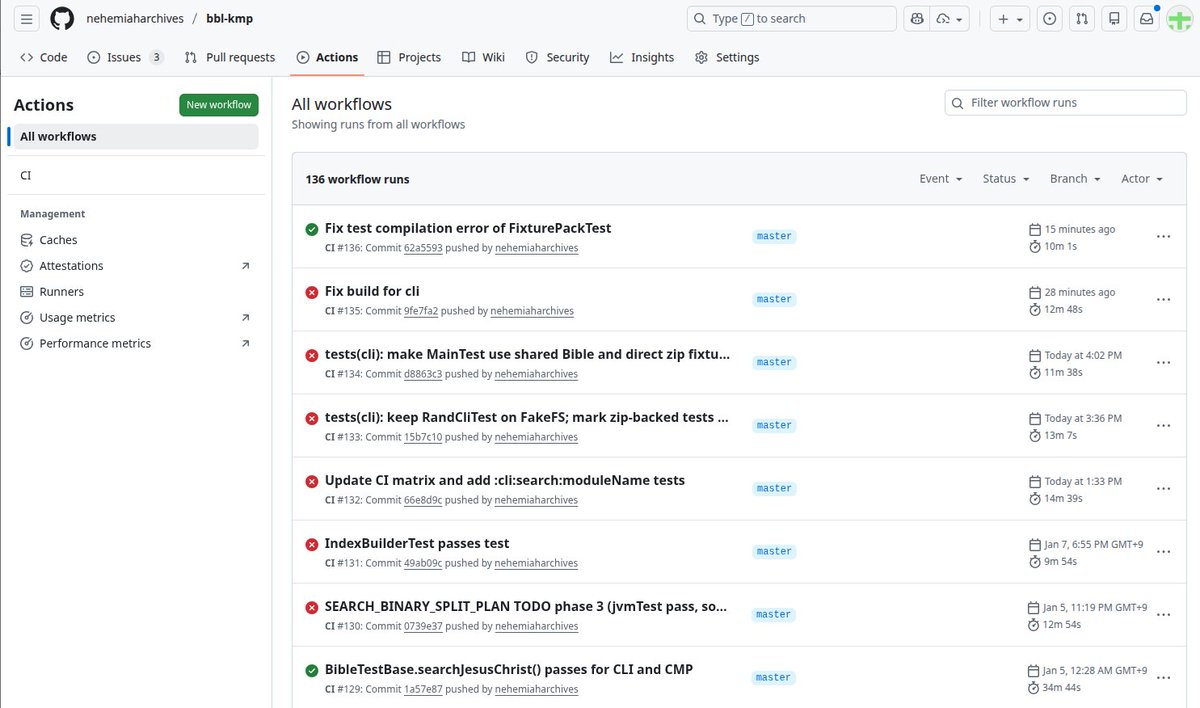
Task: Expand the Copilot agents dropdown arrow
Action: [x=950, y=19]
